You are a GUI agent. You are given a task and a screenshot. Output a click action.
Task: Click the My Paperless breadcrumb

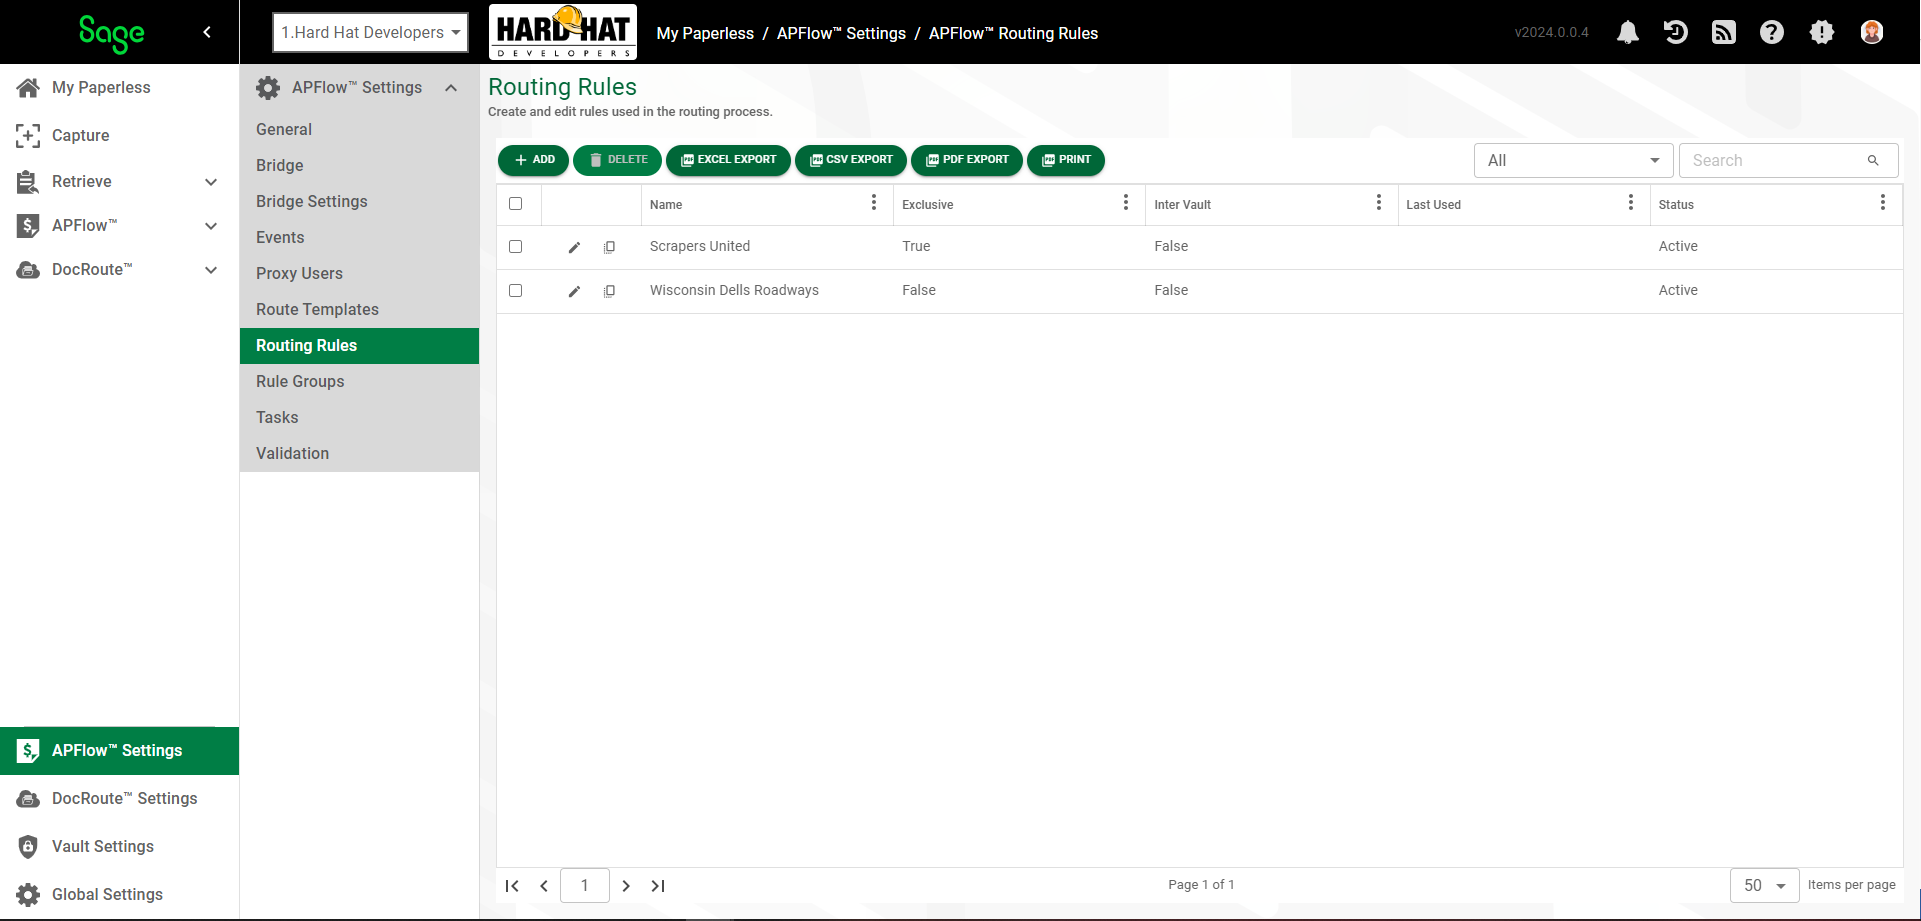click(x=705, y=33)
